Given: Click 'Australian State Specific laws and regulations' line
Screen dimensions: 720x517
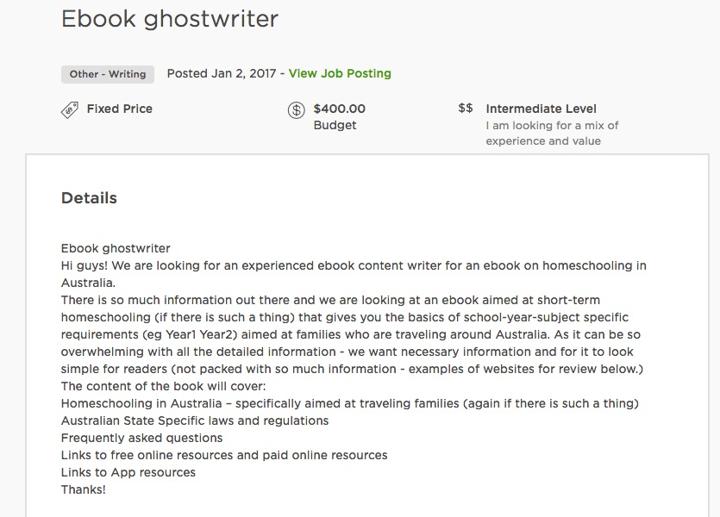Looking at the screenshot, I should click(195, 421).
